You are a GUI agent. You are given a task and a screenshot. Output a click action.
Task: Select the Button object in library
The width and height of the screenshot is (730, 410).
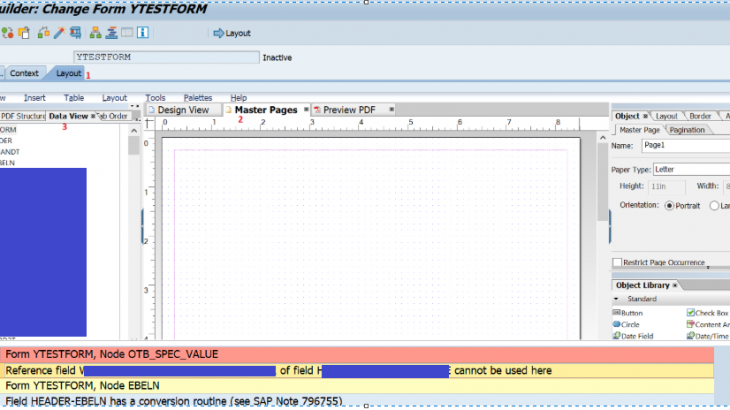point(628,313)
